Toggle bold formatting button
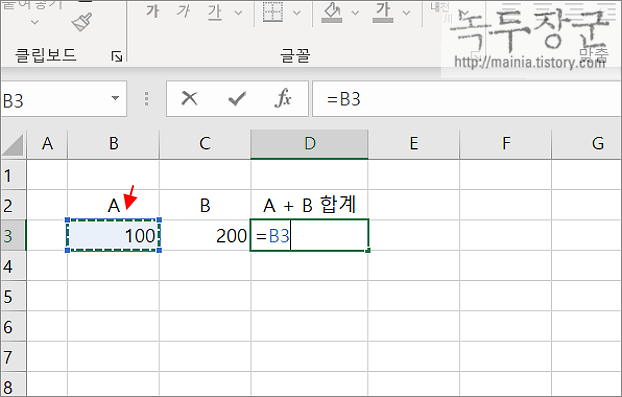The width and height of the screenshot is (622, 397). tap(152, 12)
